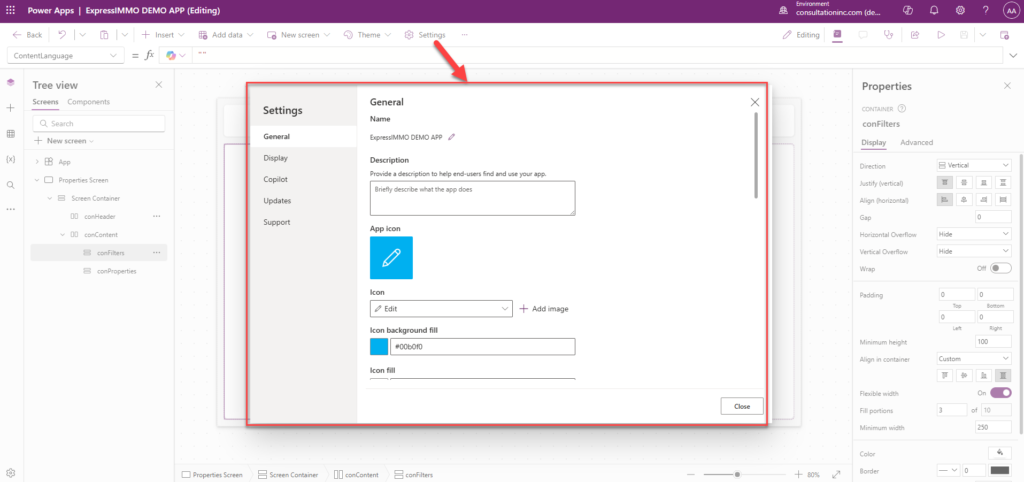
Task: Switch to Advanced properties tab
Action: click(916, 142)
